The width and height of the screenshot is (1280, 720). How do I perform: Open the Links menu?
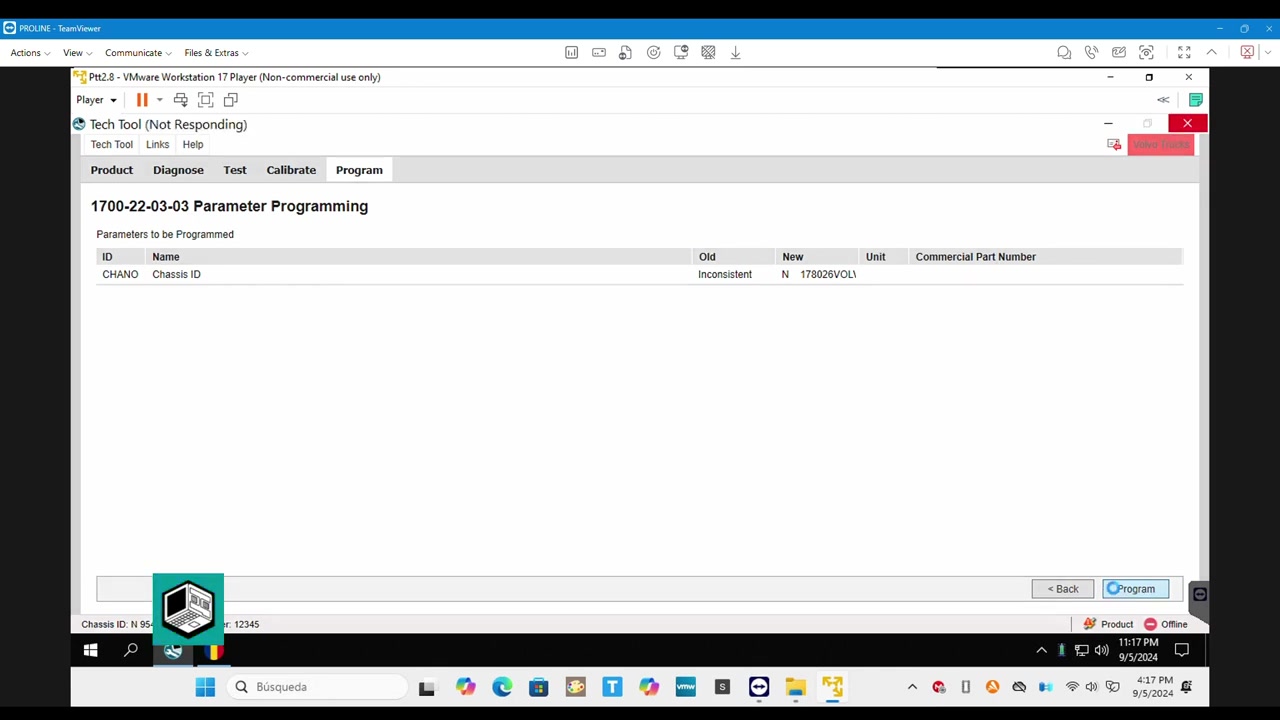click(157, 144)
